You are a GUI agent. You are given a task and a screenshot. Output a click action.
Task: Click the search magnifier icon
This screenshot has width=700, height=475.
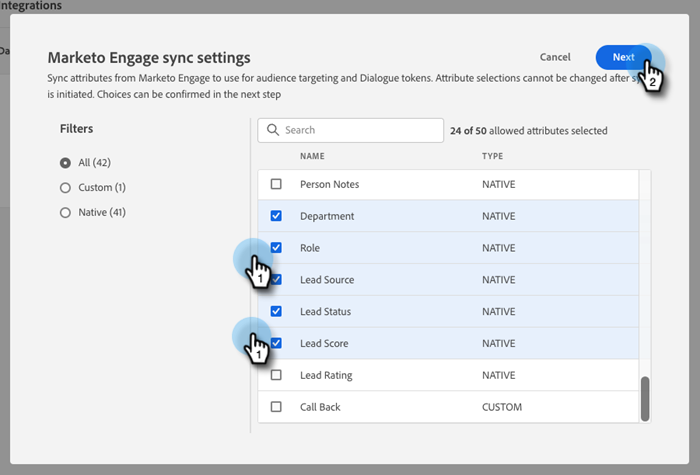click(x=271, y=130)
